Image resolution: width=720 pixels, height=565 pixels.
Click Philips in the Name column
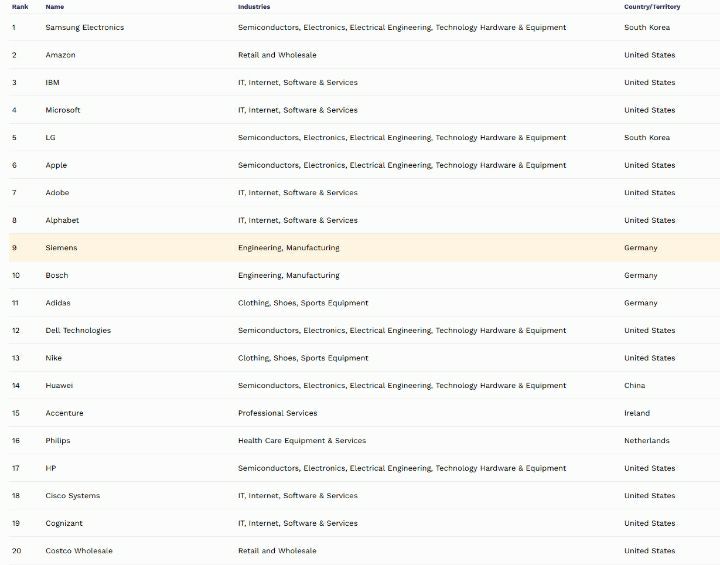58,440
